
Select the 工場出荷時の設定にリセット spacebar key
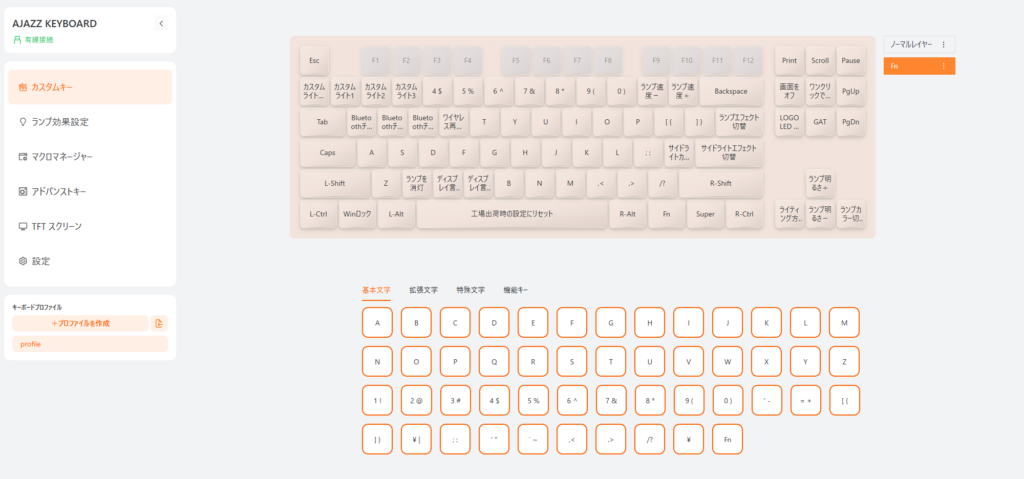tap(512, 214)
